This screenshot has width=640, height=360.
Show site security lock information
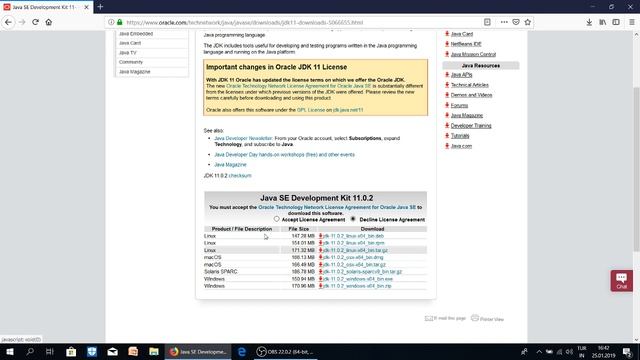(x=120, y=22)
